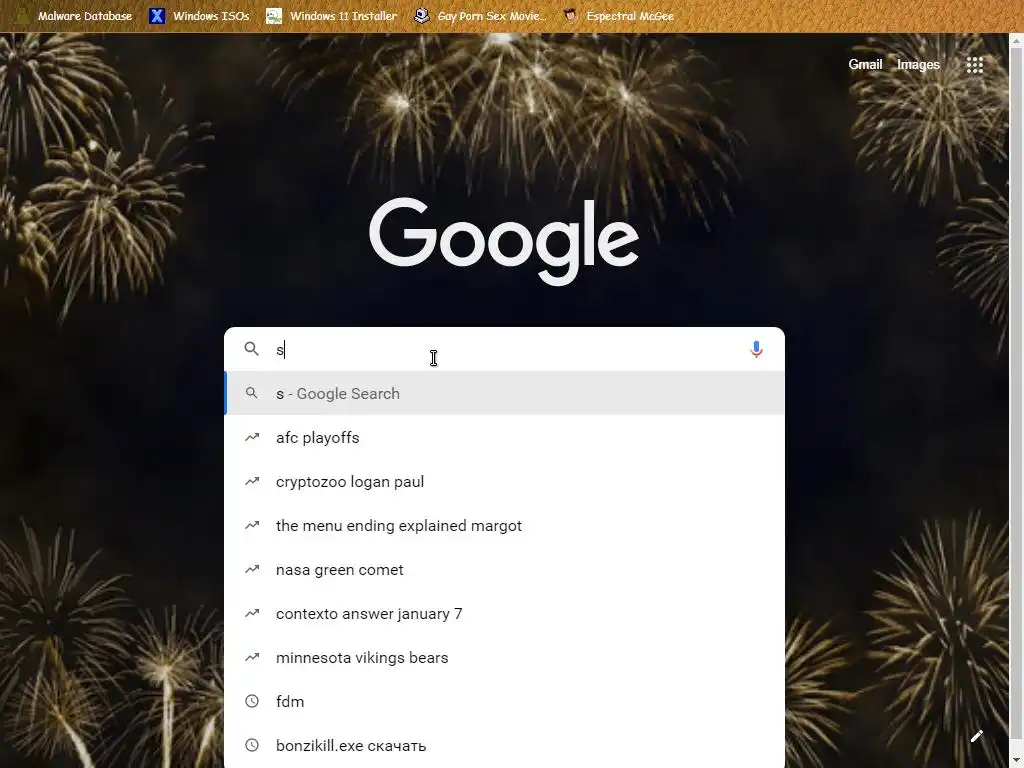Screen dimensions: 1024x768
Task: Click the clock history icon beside 'fdm'
Action: pyautogui.click(x=252, y=701)
